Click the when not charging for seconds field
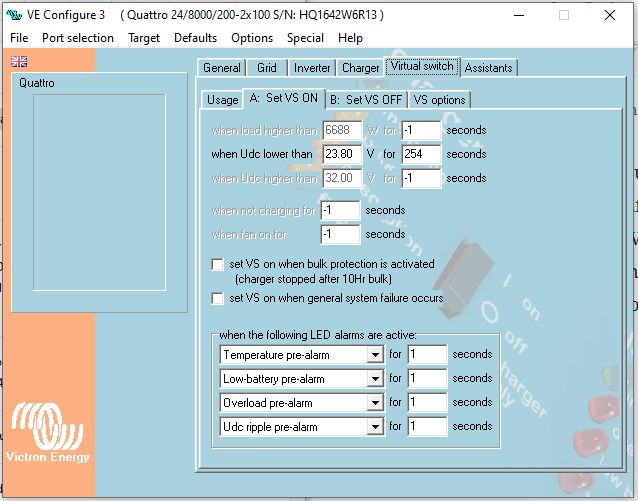This screenshot has width=638, height=501. [x=340, y=210]
